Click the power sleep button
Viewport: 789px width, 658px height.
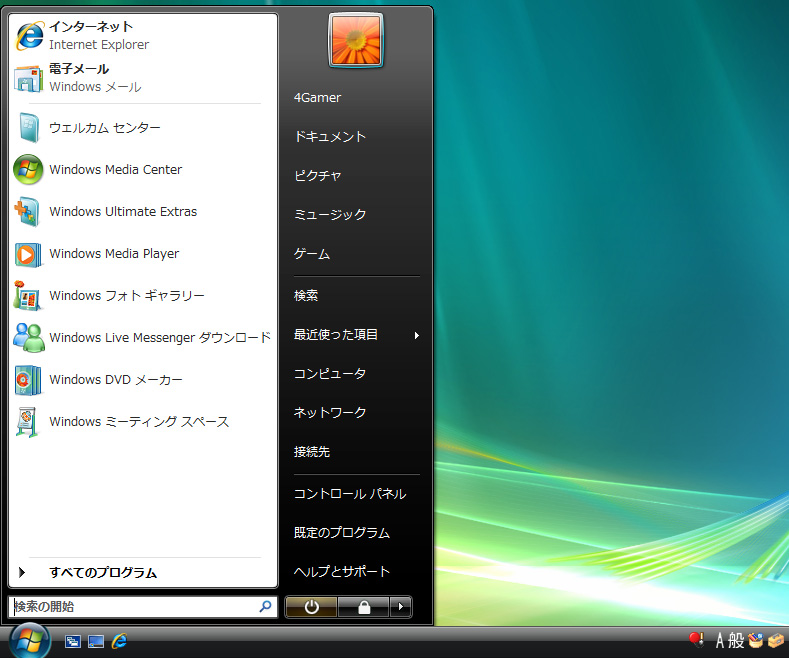(x=311, y=607)
